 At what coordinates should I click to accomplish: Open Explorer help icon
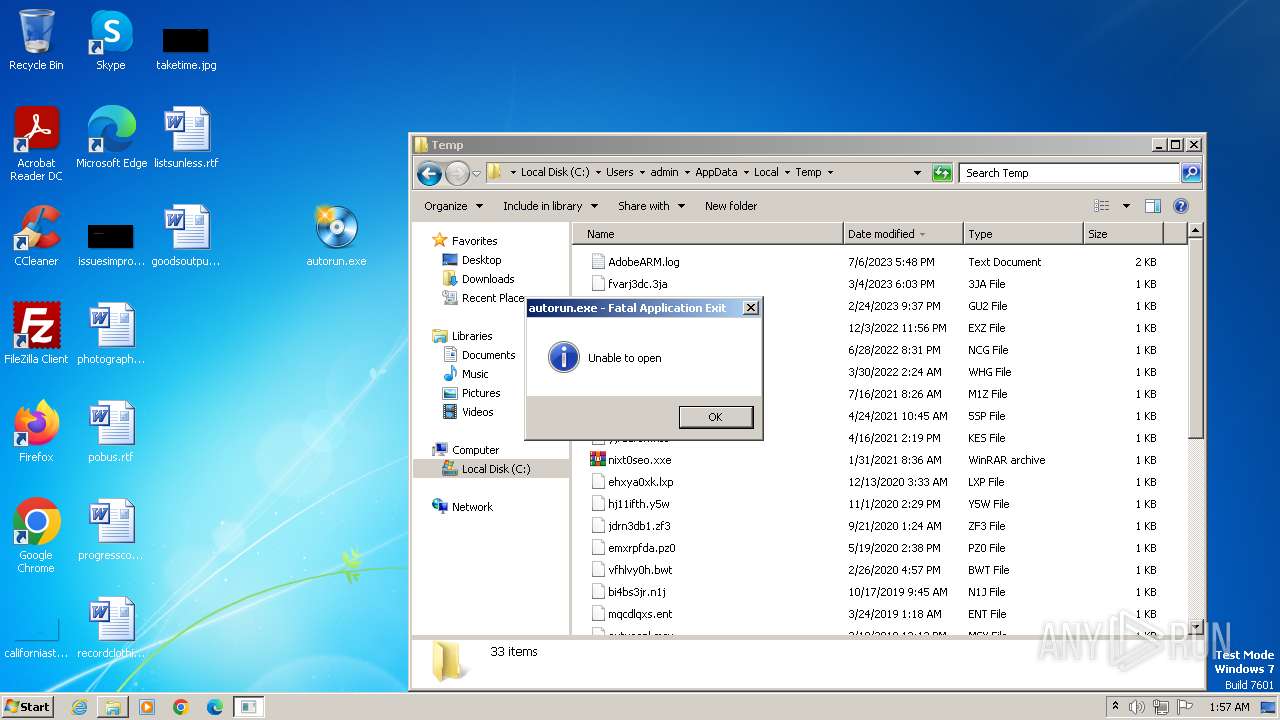pos(1180,206)
